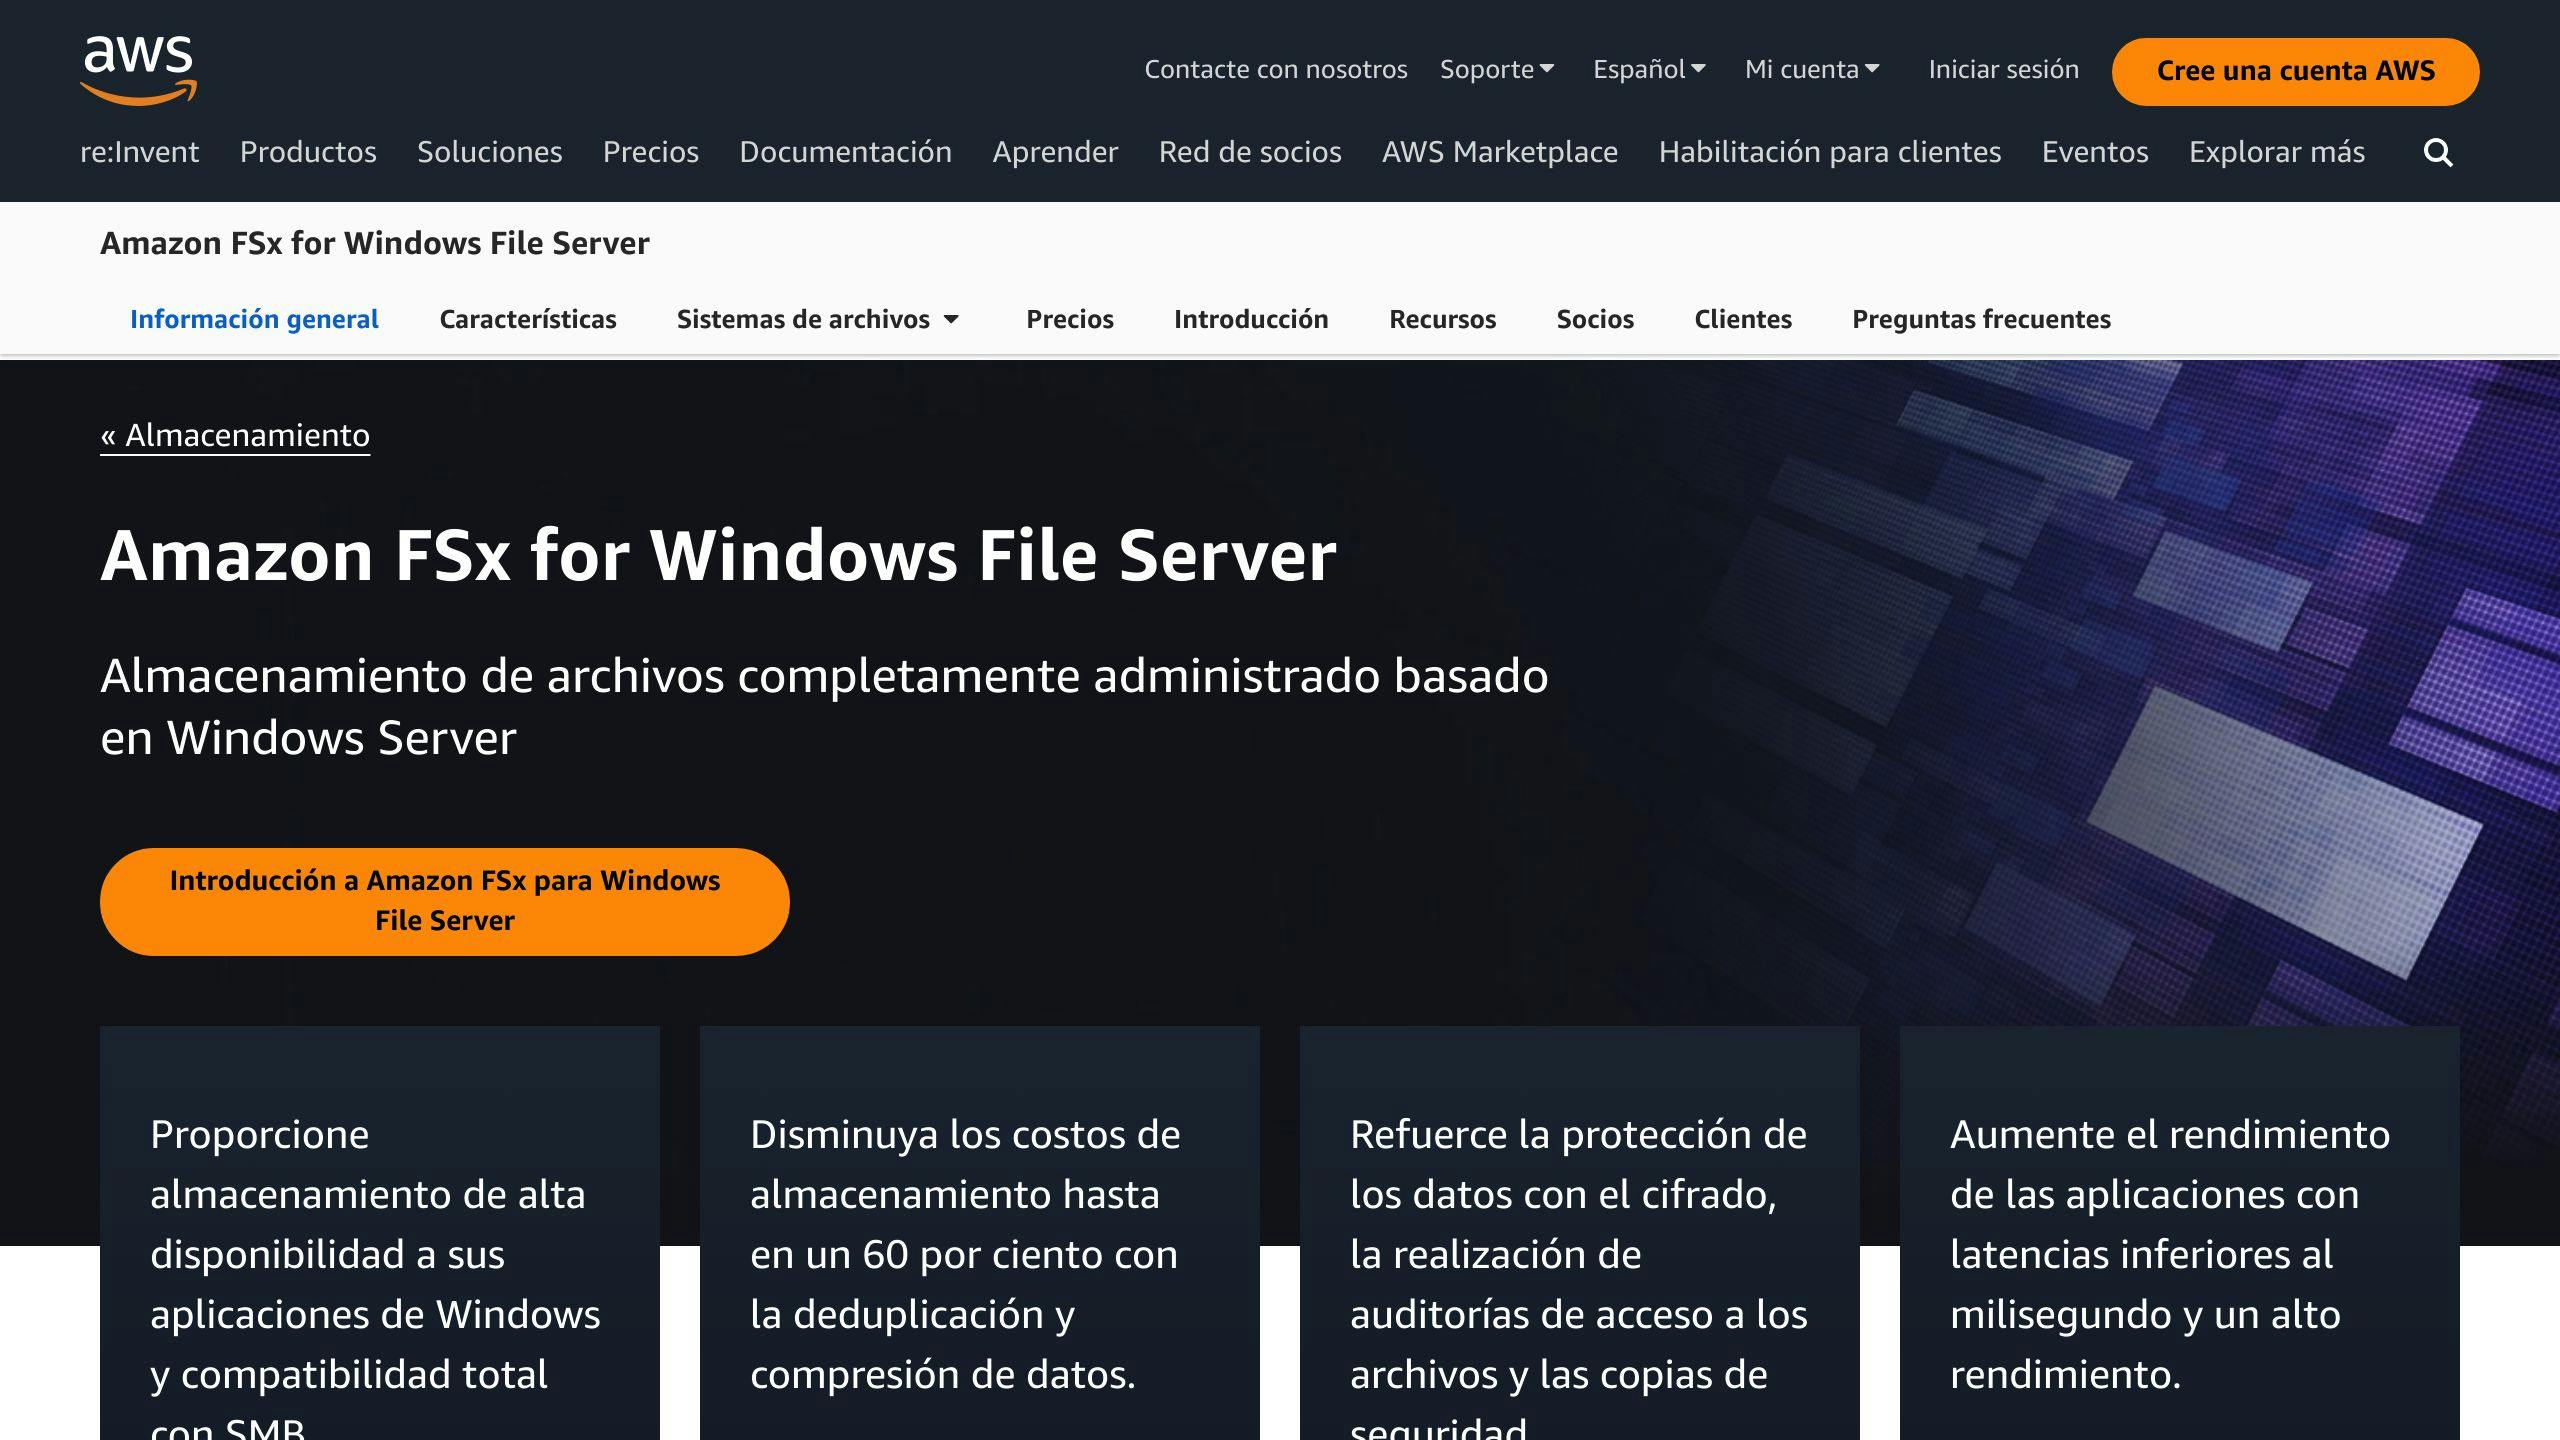Click Cree una cuenta AWS button

point(2295,71)
